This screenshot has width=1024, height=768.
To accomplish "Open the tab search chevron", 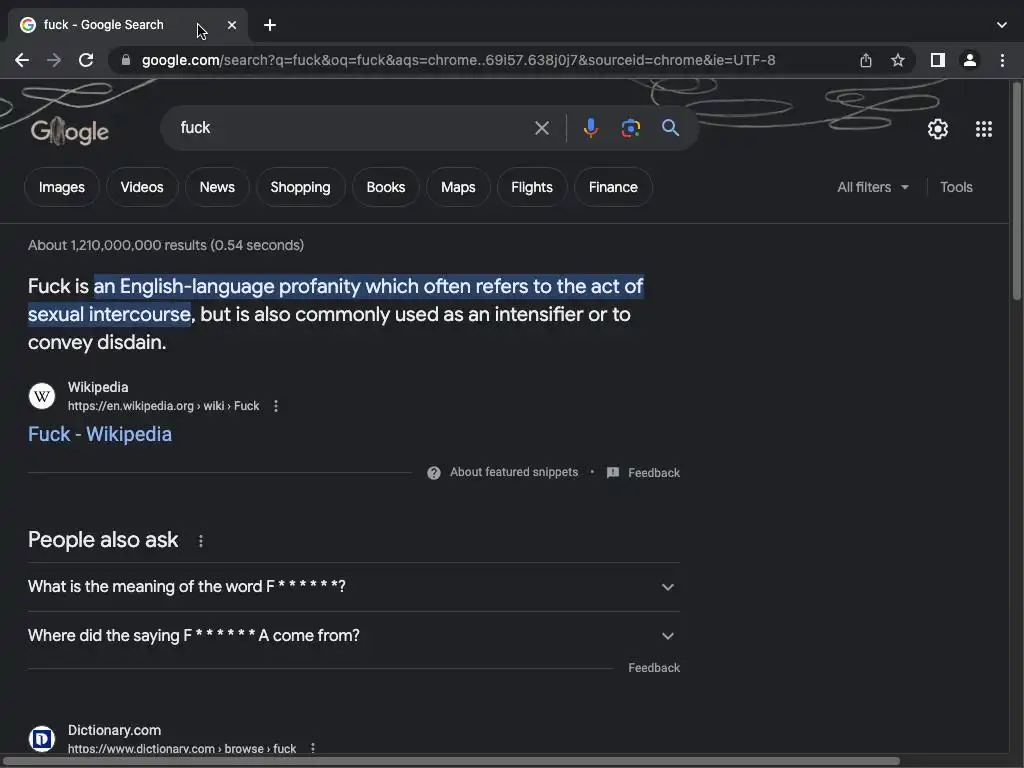I will click(x=1002, y=25).
